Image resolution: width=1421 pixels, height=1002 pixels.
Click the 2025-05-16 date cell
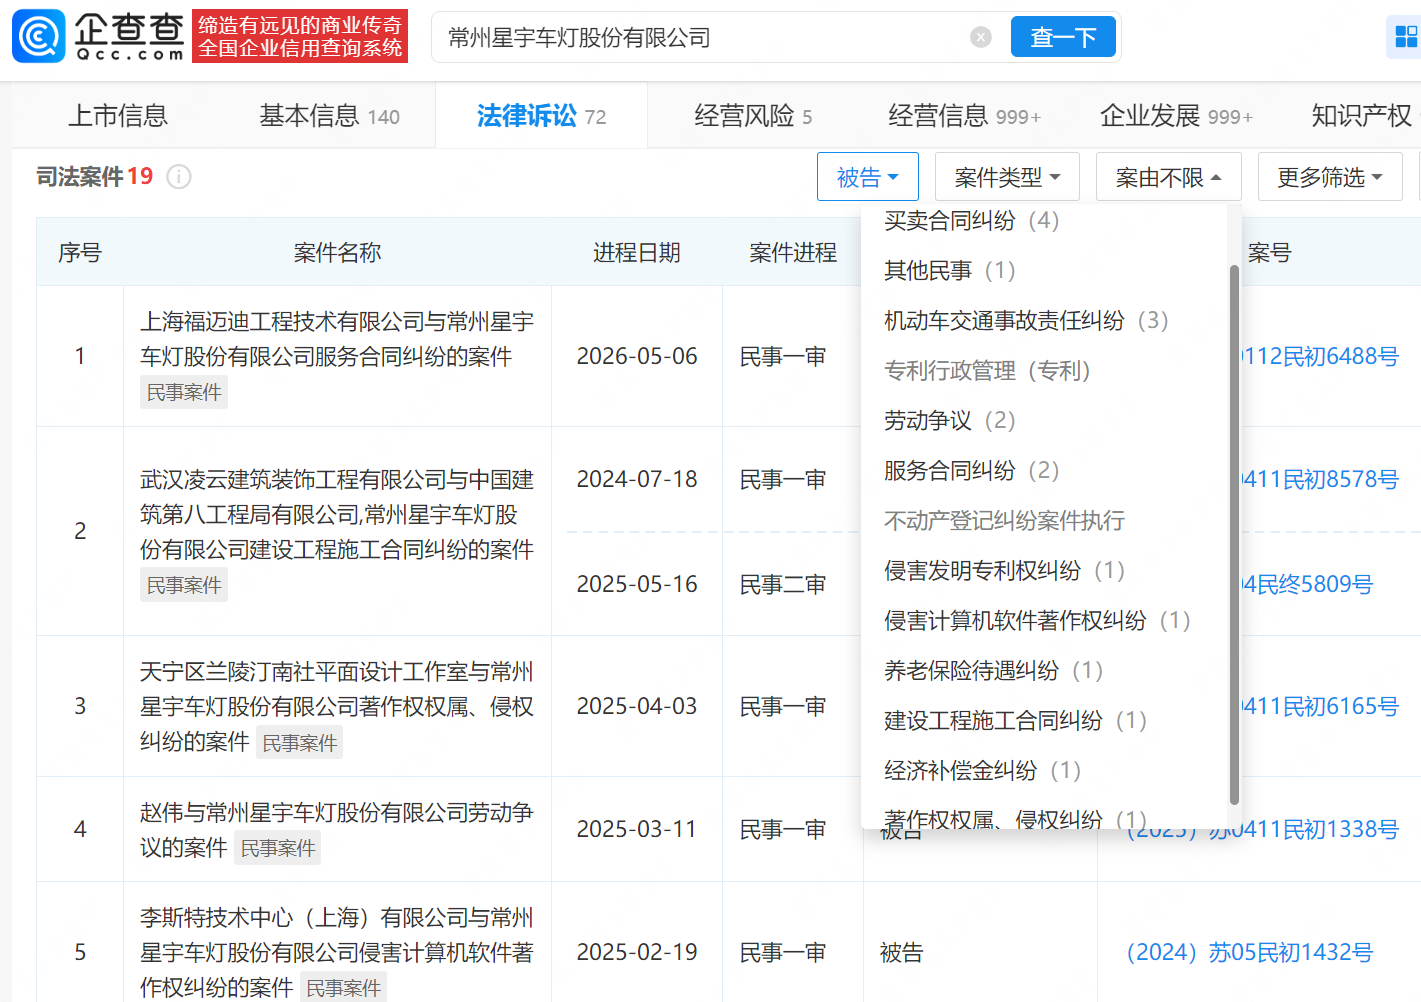tap(637, 584)
